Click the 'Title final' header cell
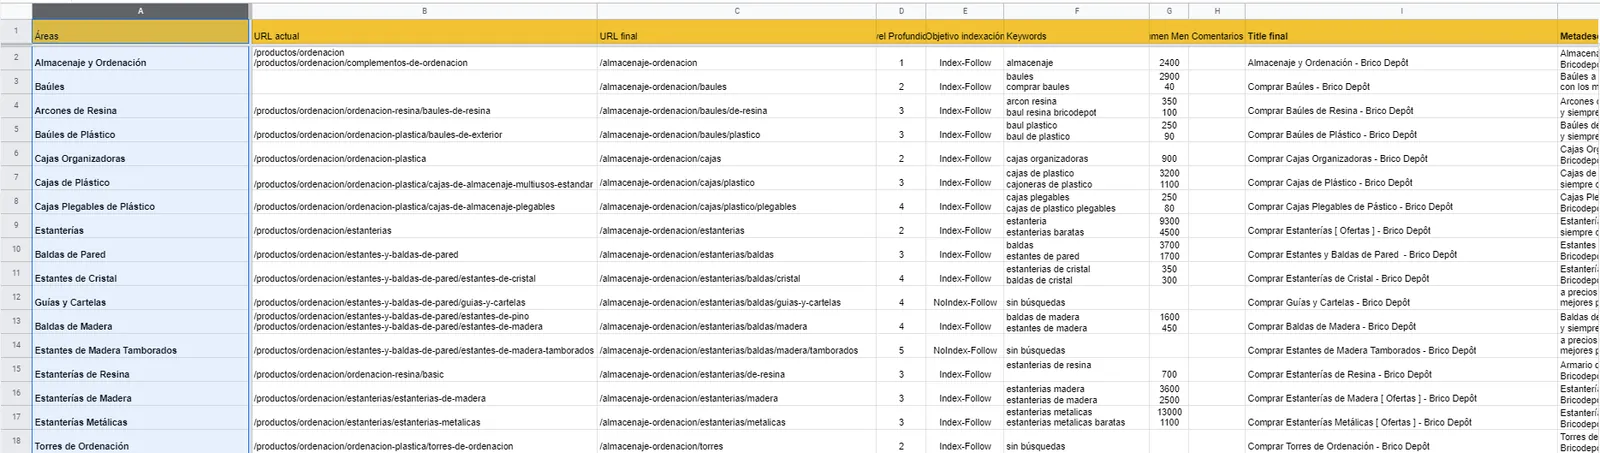 point(1401,32)
